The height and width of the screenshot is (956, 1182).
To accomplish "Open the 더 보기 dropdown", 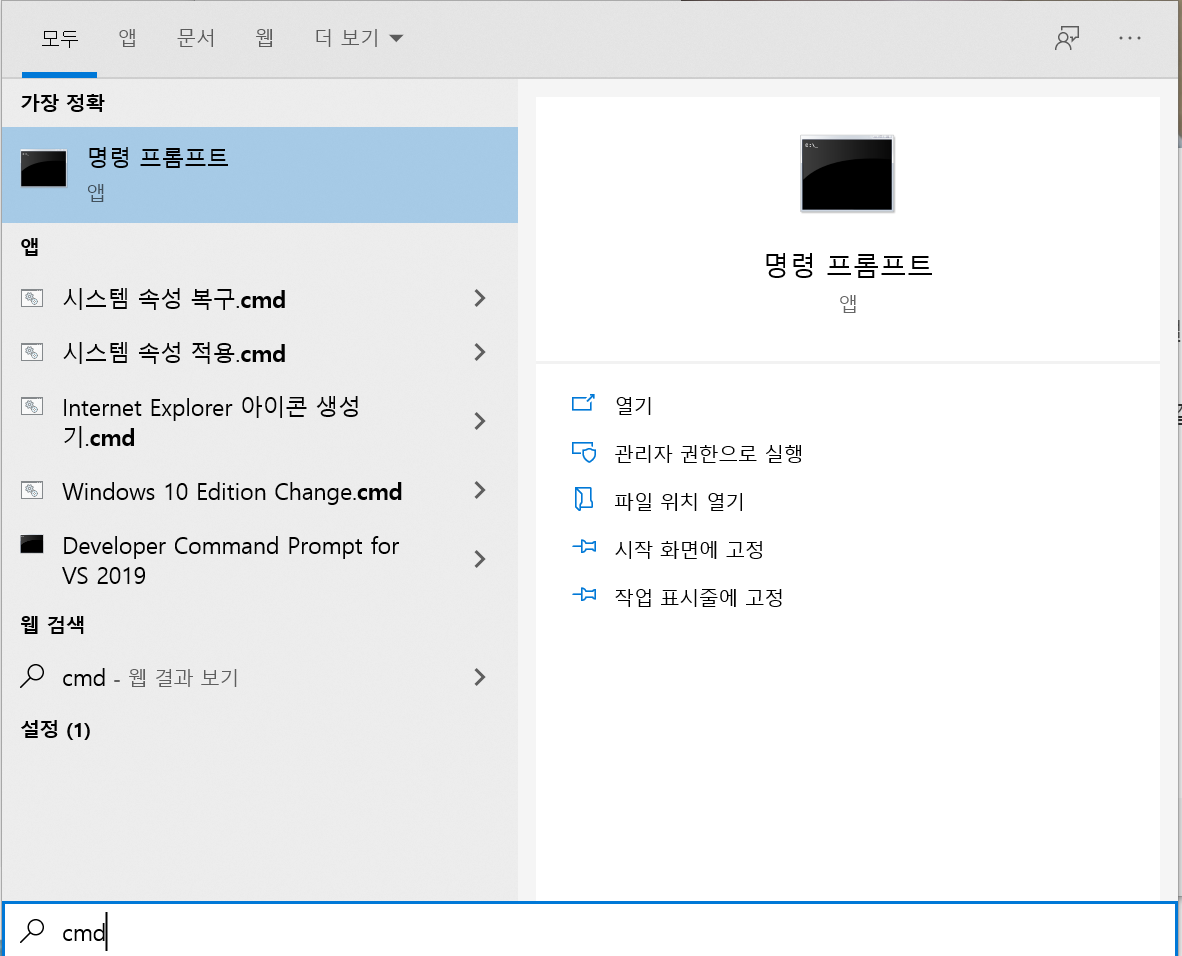I will pyautogui.click(x=359, y=38).
